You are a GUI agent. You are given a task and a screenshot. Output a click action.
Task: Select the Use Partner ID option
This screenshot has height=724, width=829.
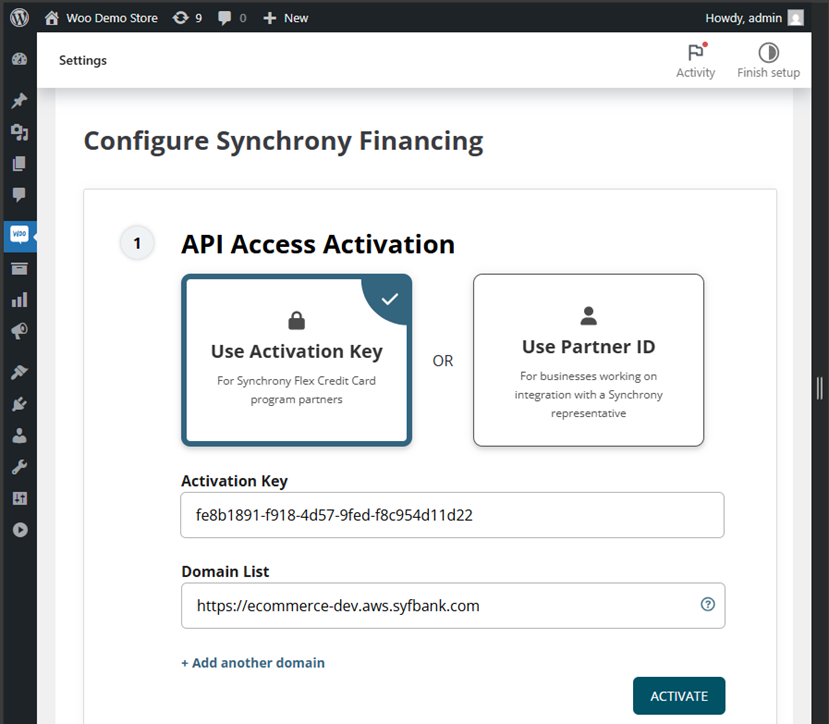pyautogui.click(x=588, y=360)
